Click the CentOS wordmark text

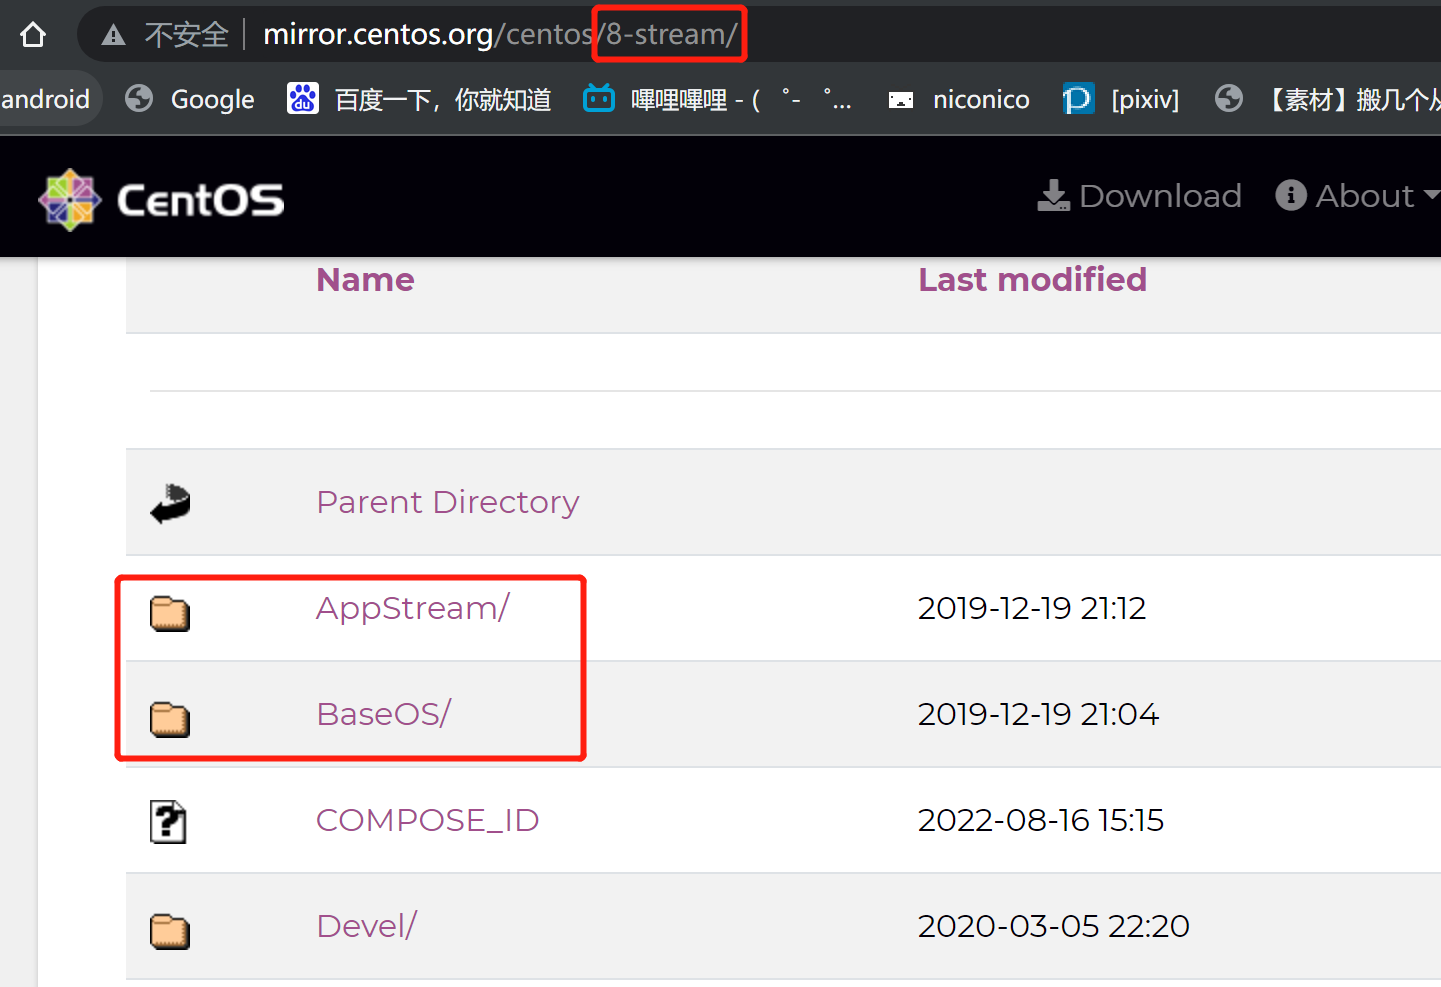(x=201, y=200)
